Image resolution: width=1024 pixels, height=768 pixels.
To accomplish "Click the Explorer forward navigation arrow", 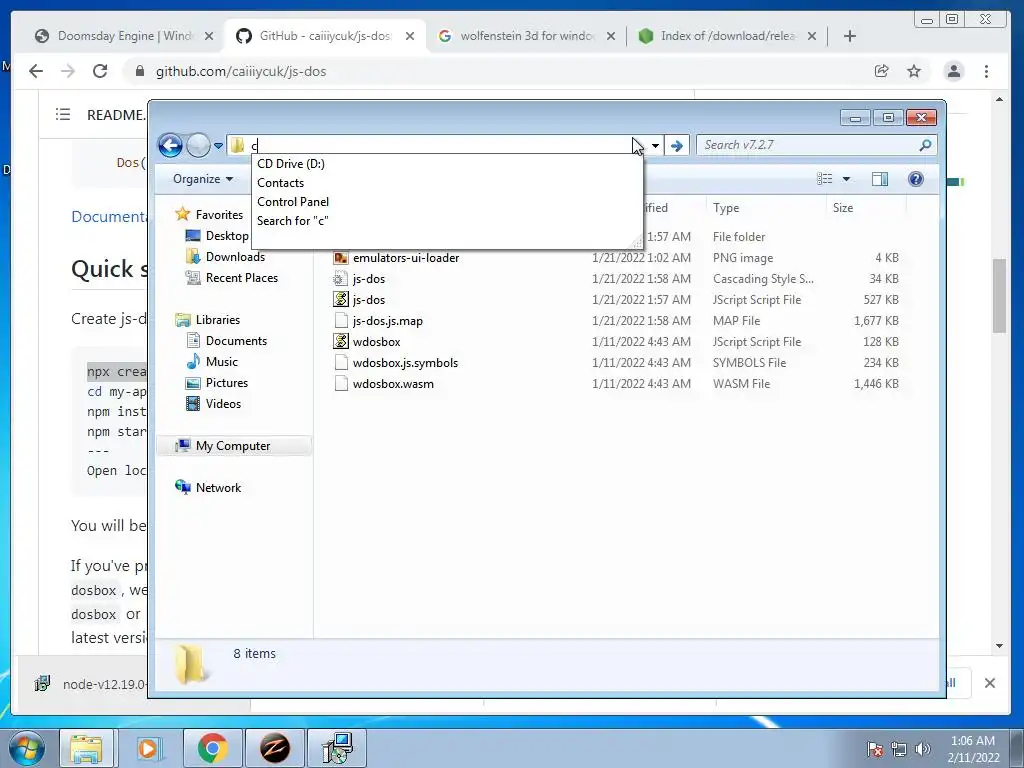I will [x=198, y=145].
